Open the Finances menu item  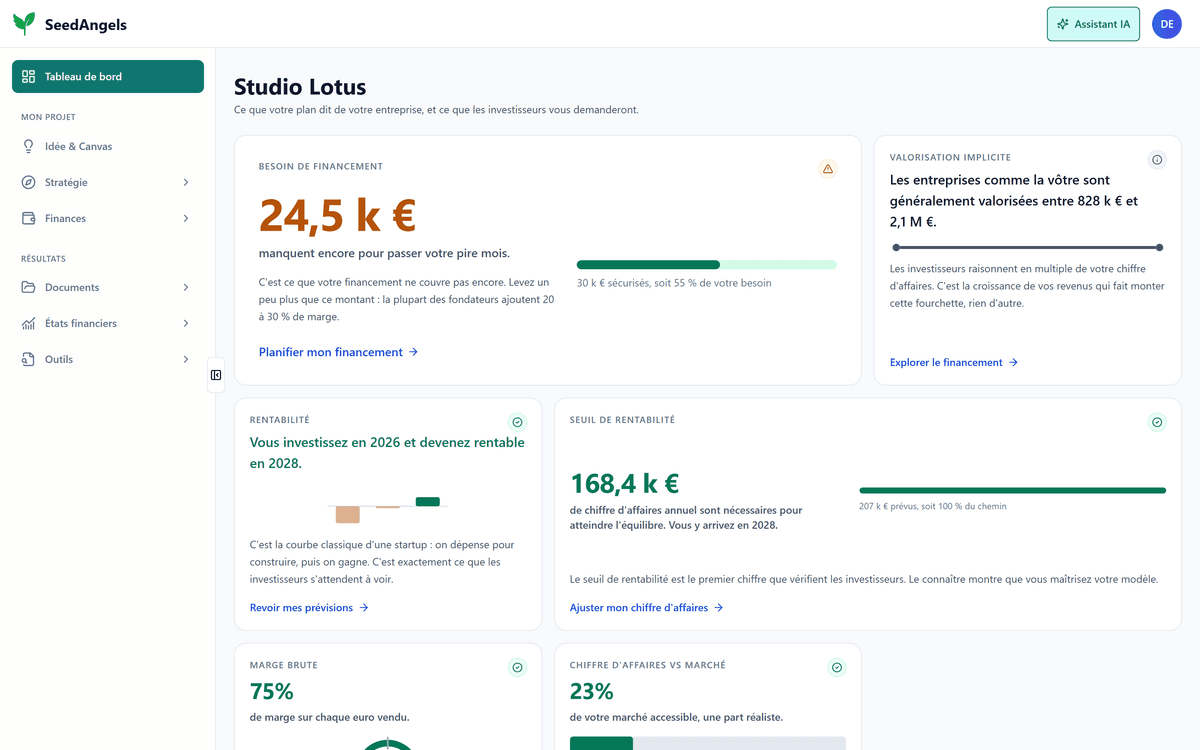pyautogui.click(x=108, y=218)
